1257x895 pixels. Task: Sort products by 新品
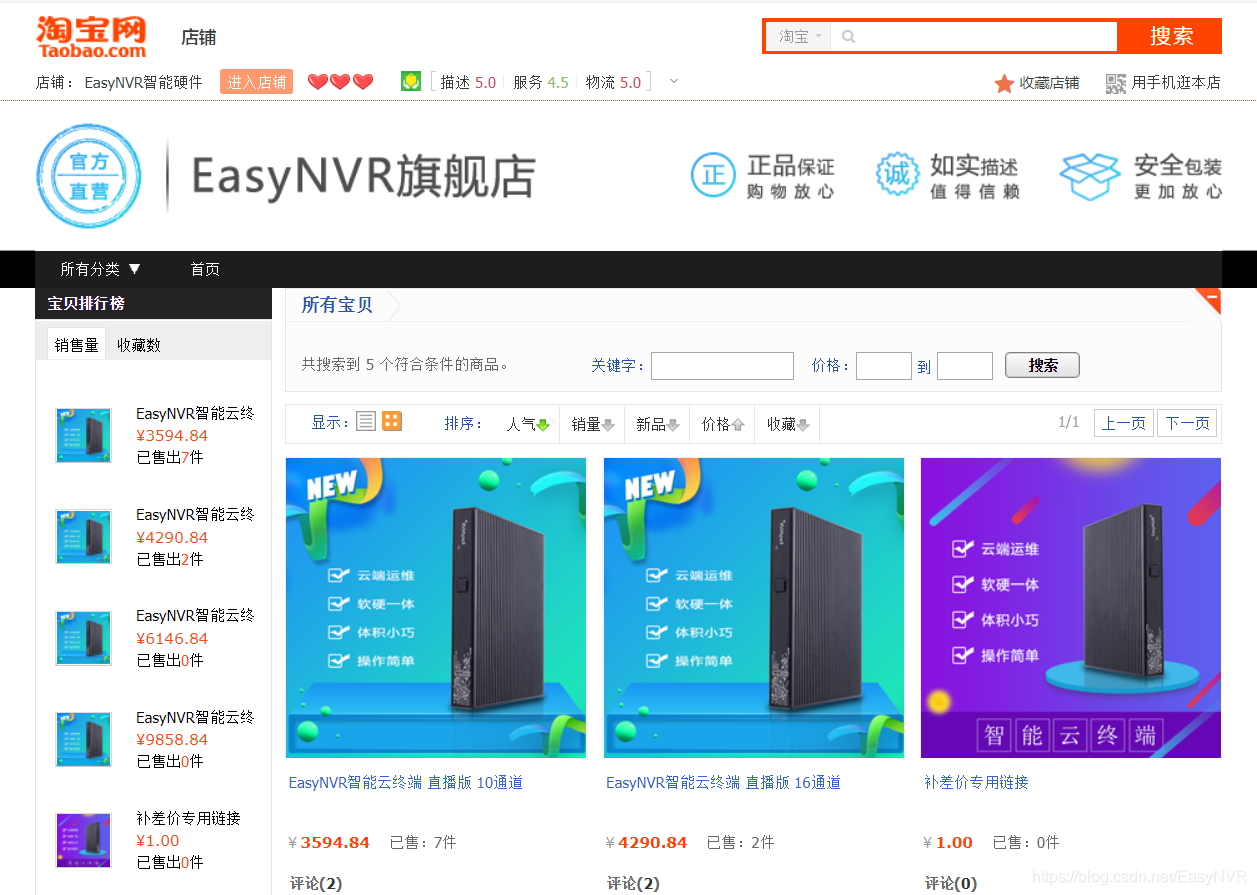[657, 424]
